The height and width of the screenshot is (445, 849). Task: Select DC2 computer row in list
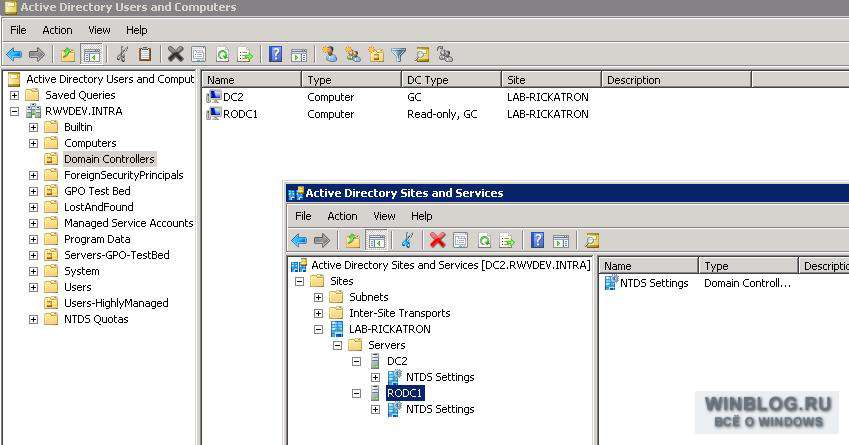click(233, 97)
